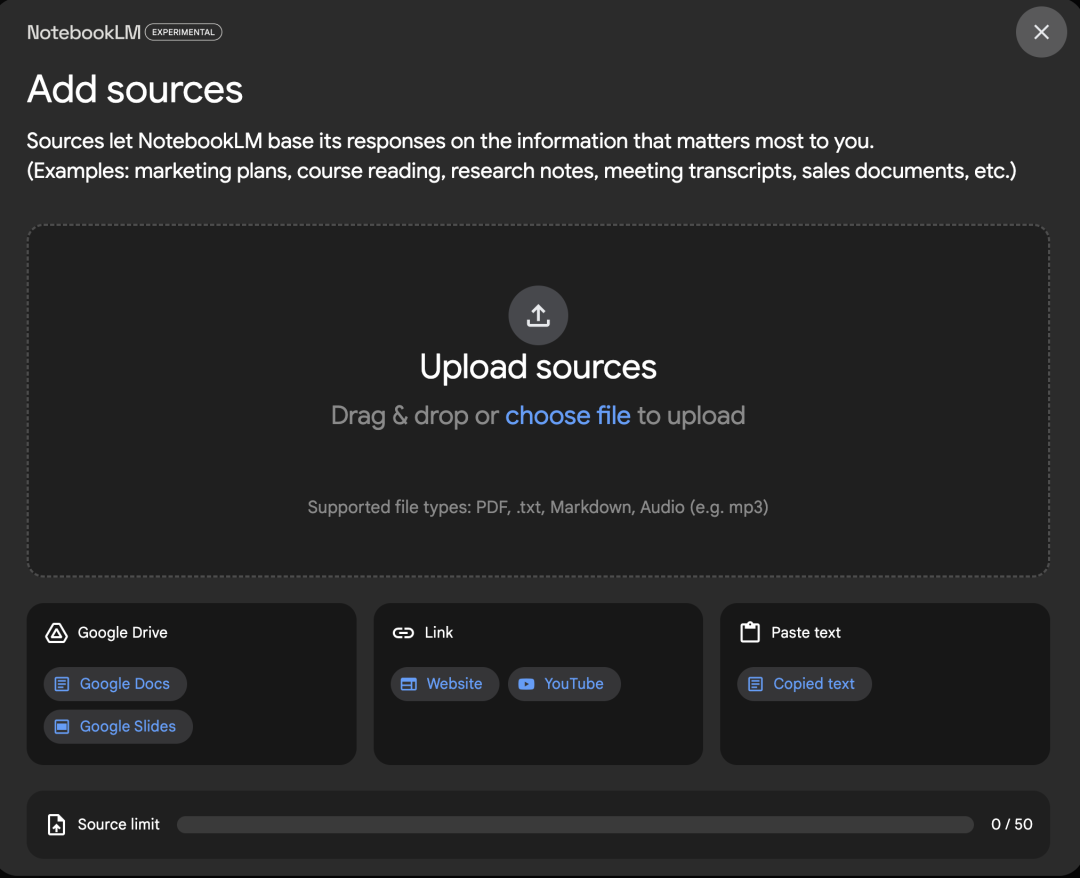Screen dimensions: 1080x878
Task: Click the Upload sources drop zone heading
Action: pos(538,367)
